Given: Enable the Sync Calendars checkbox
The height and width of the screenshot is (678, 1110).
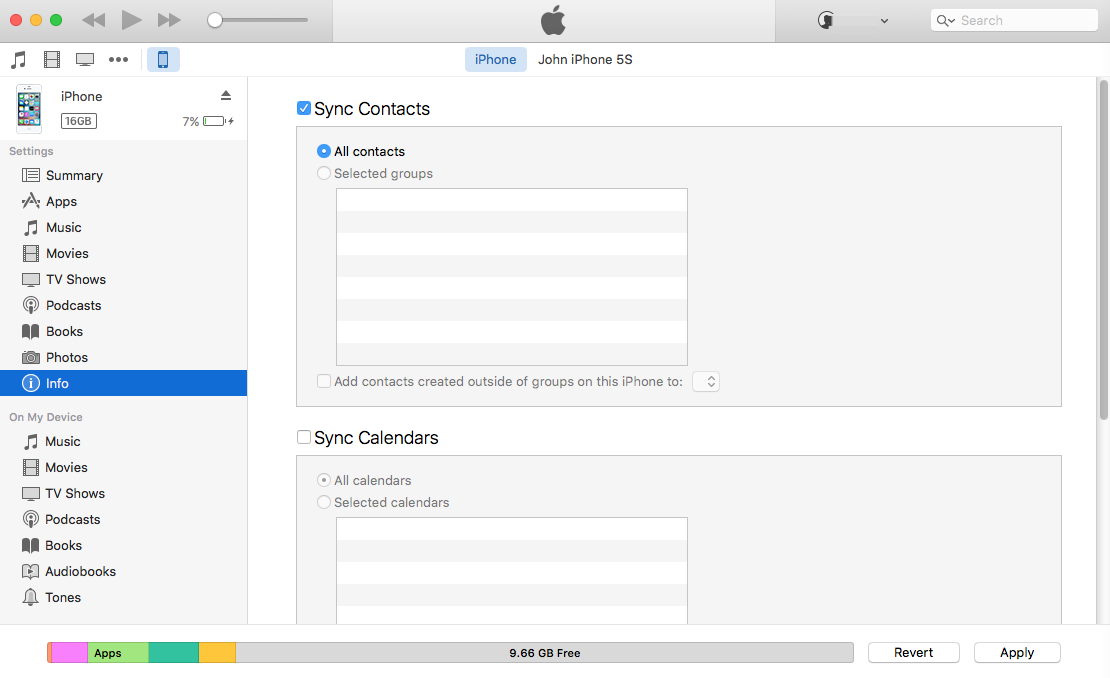Looking at the screenshot, I should tap(304, 437).
